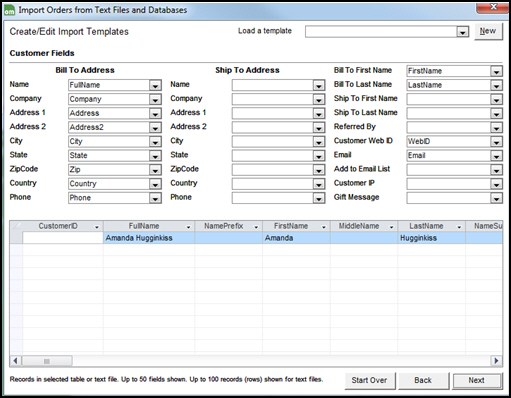Open the Add to Email List dropdown
The height and width of the screenshot is (398, 511).
coord(496,170)
